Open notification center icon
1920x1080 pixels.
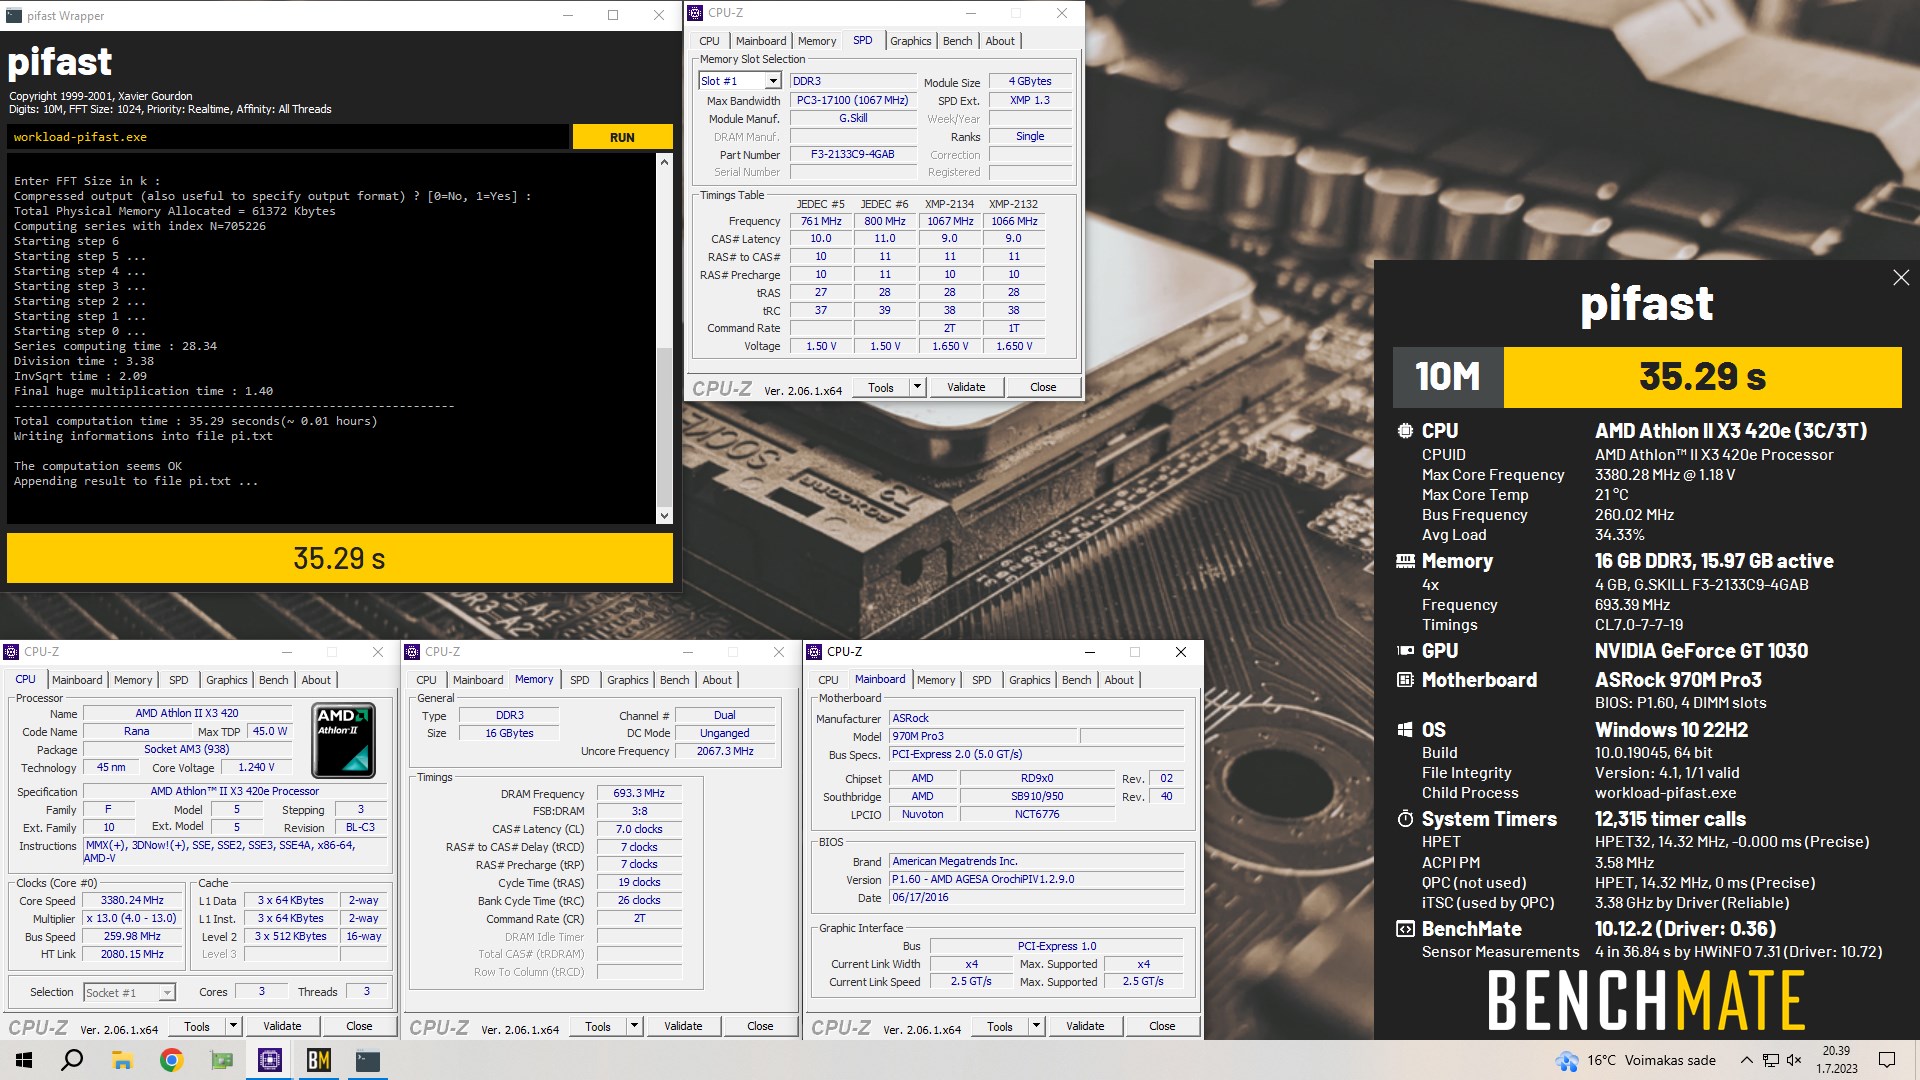[x=1887, y=1060]
